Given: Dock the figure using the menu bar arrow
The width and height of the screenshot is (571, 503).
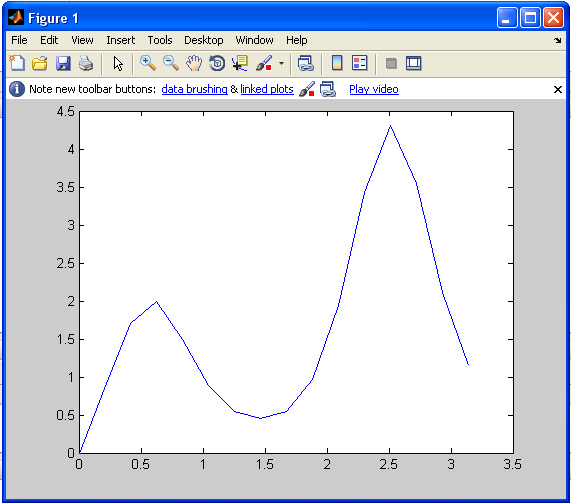Looking at the screenshot, I should coord(558,40).
